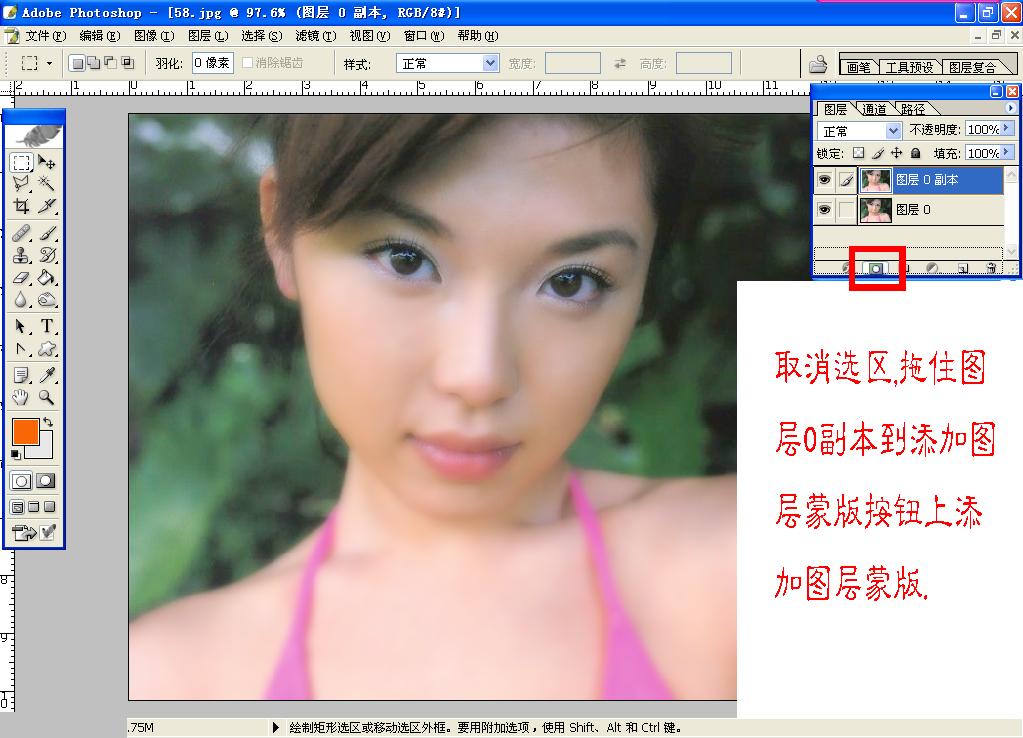Open the 图像 menu
1023x738 pixels.
(154, 36)
